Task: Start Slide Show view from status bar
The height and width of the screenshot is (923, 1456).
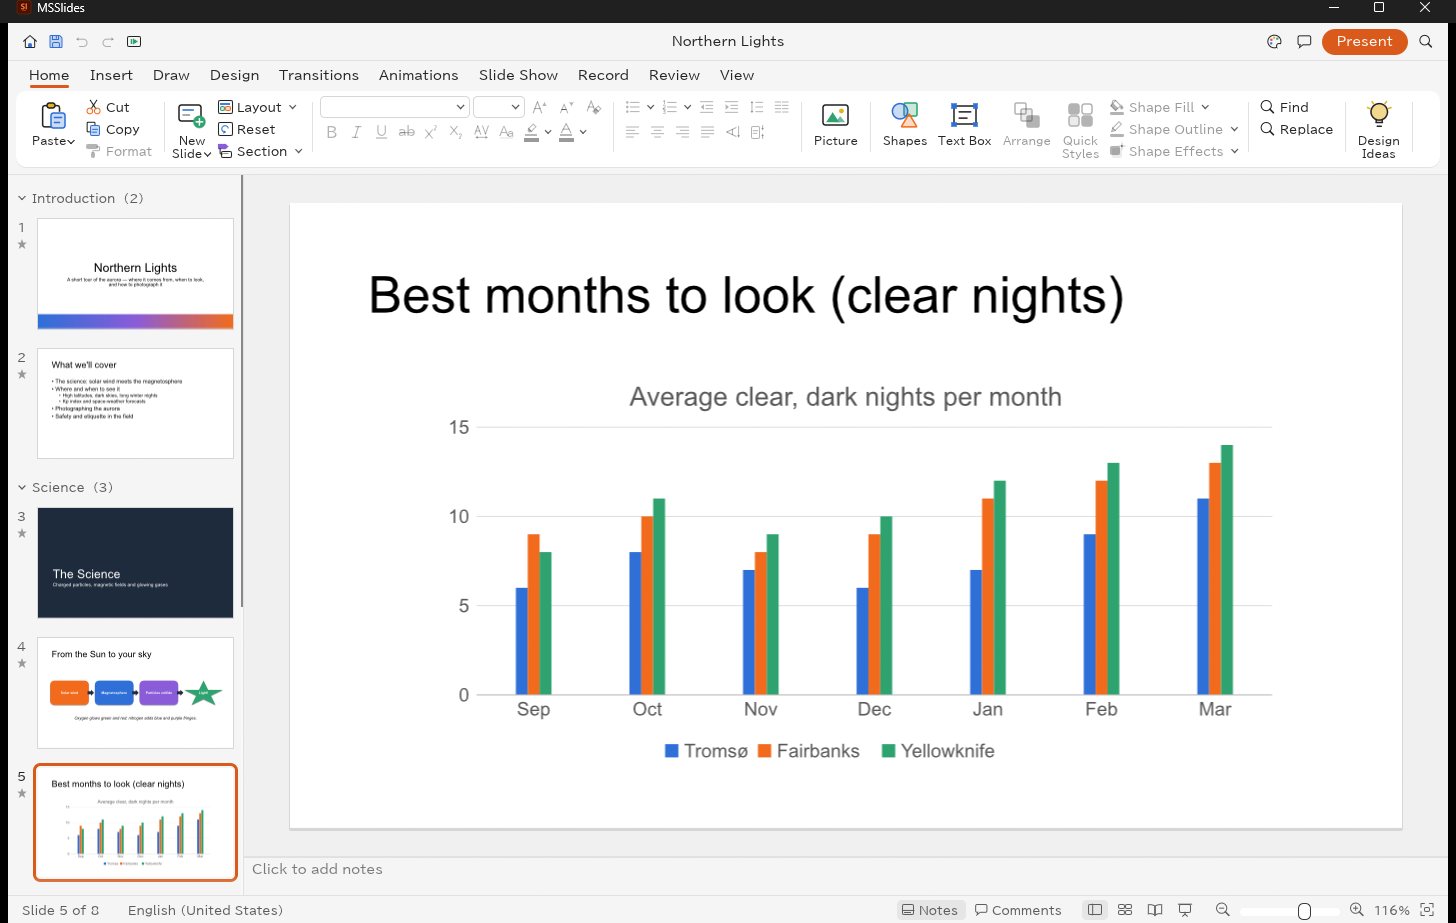Action: point(1185,910)
